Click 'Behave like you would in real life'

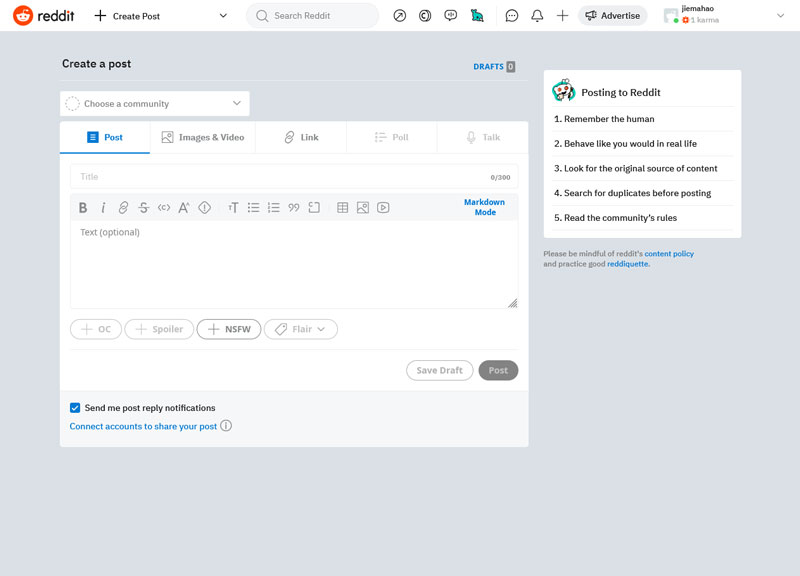[630, 144]
